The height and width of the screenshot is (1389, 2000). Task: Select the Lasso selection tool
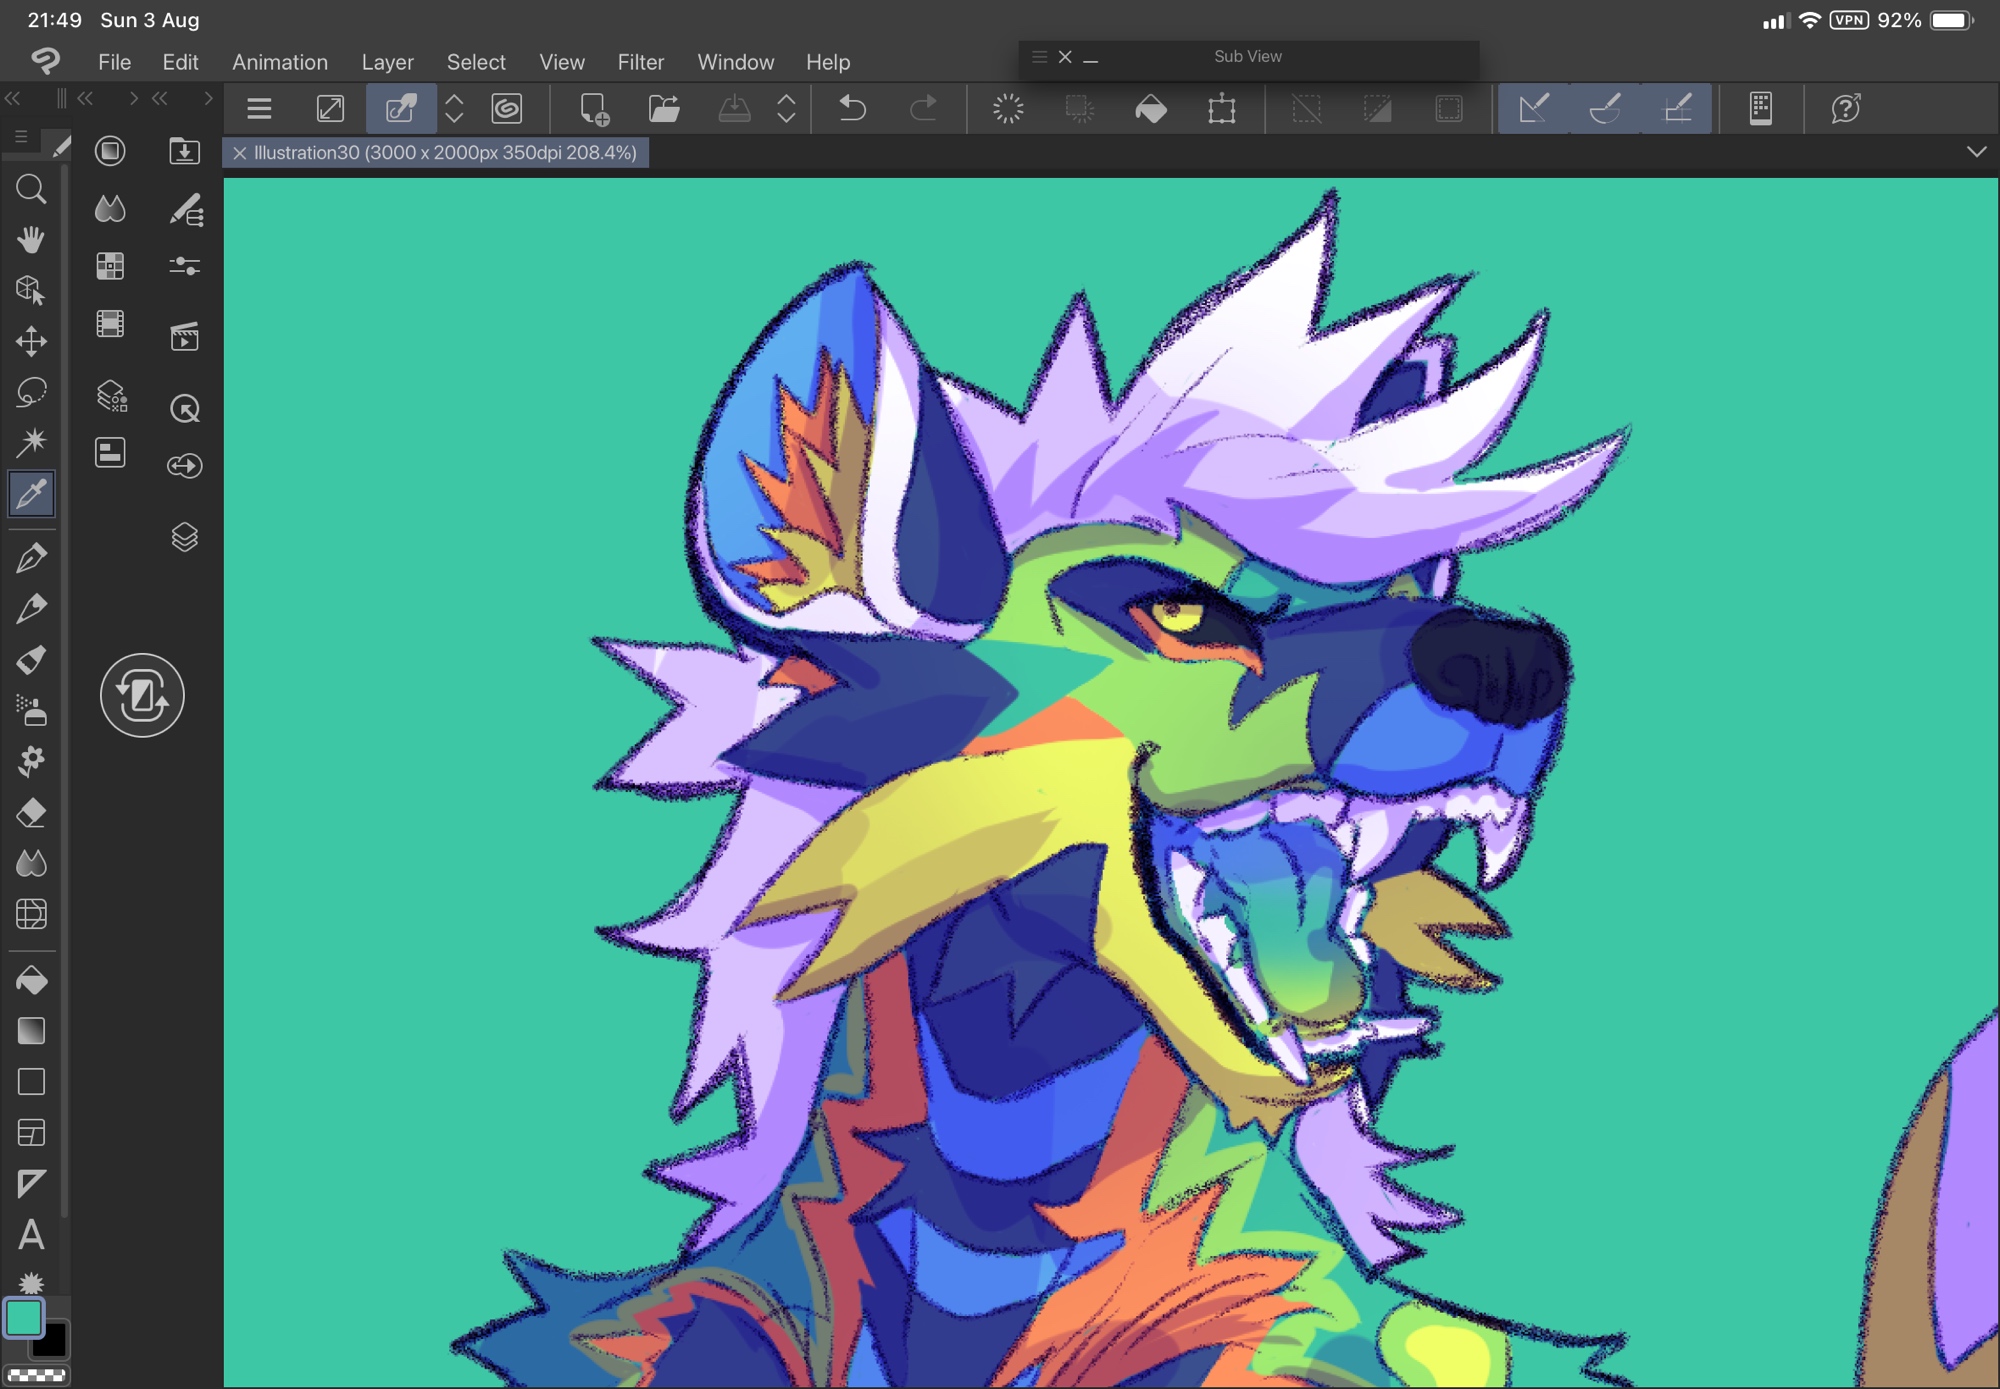[x=31, y=392]
